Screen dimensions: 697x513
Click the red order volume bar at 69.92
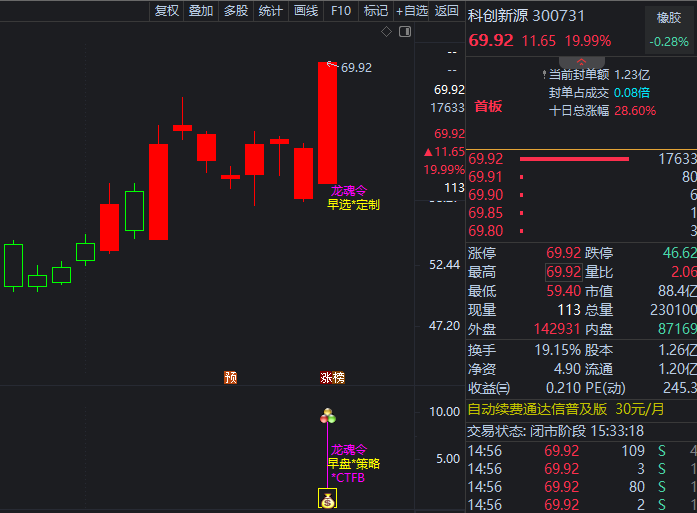pyautogui.click(x=575, y=159)
